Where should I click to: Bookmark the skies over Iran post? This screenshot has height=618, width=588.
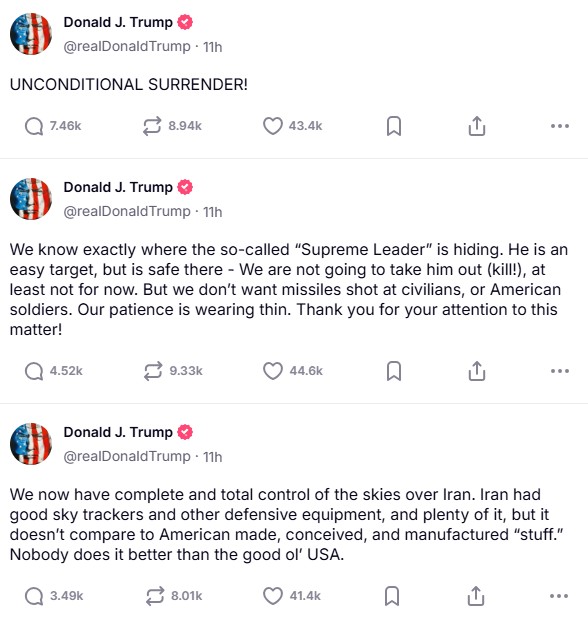392,596
